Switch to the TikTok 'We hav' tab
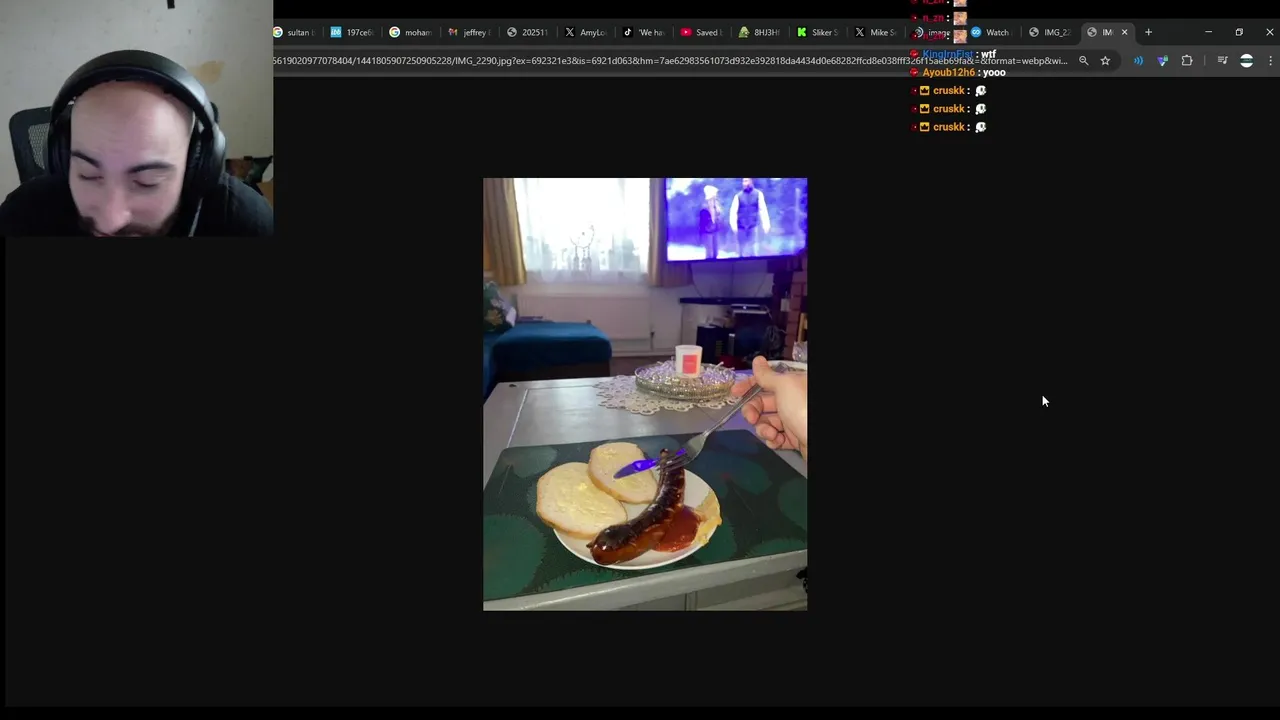This screenshot has width=1280, height=720. coord(645,32)
